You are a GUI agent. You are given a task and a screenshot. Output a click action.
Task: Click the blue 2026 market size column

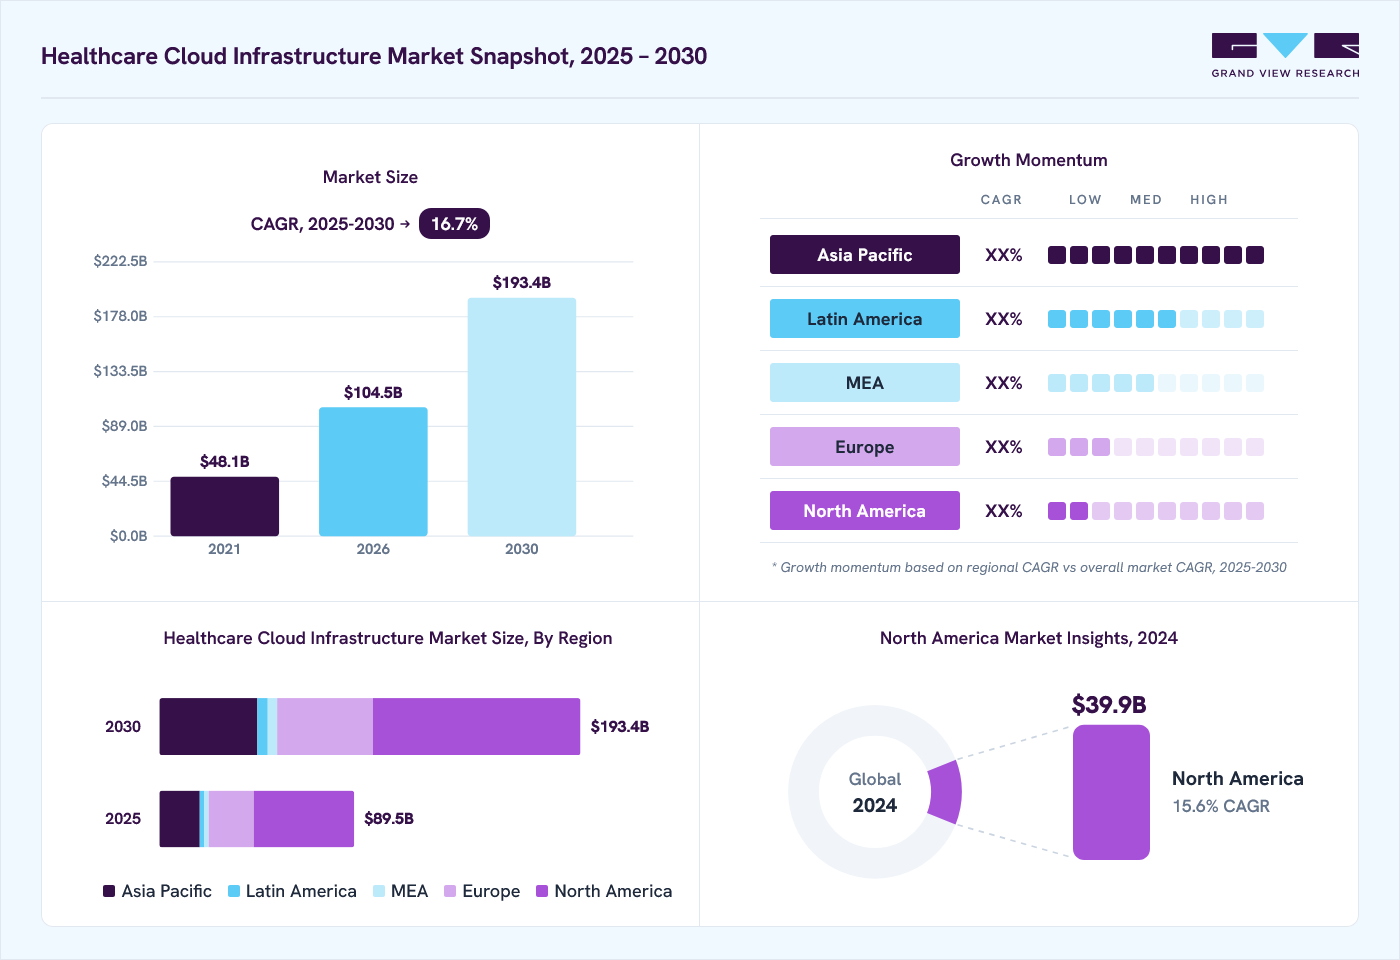[x=373, y=472]
